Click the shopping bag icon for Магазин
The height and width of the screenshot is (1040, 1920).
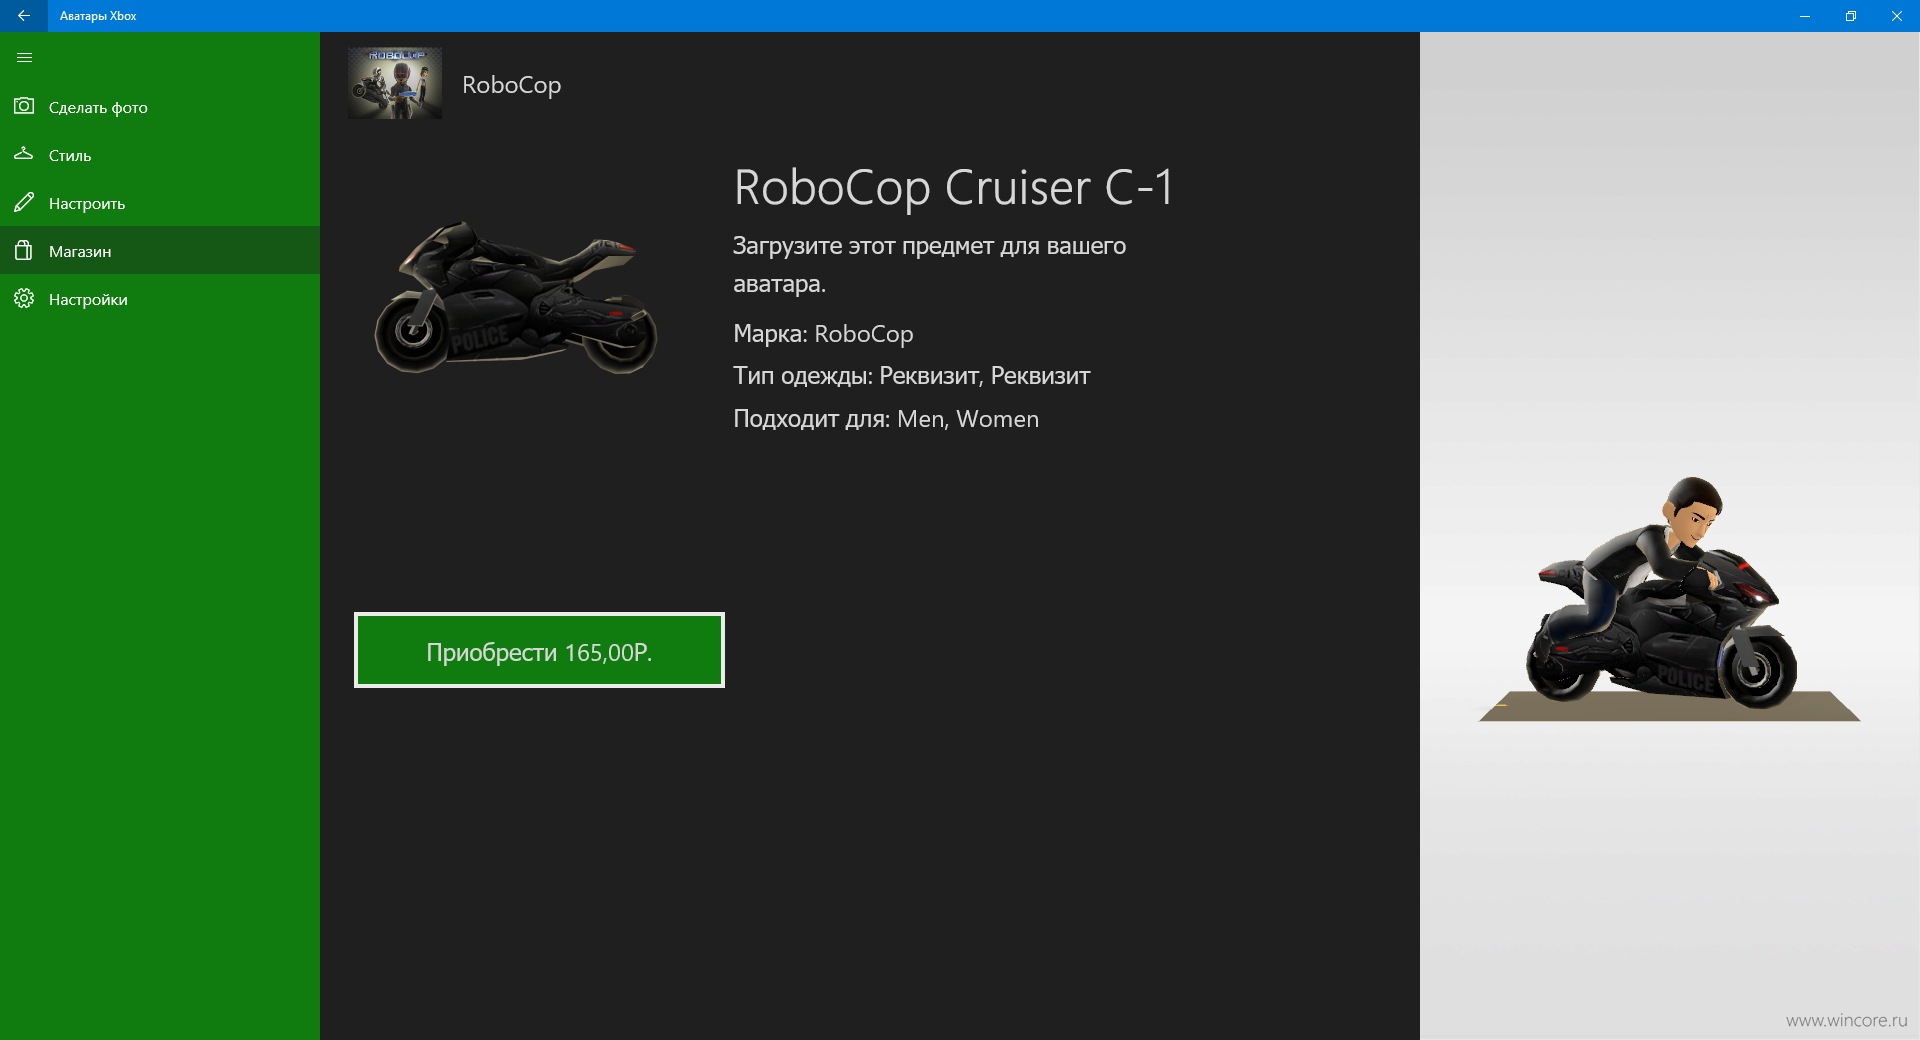click(24, 250)
